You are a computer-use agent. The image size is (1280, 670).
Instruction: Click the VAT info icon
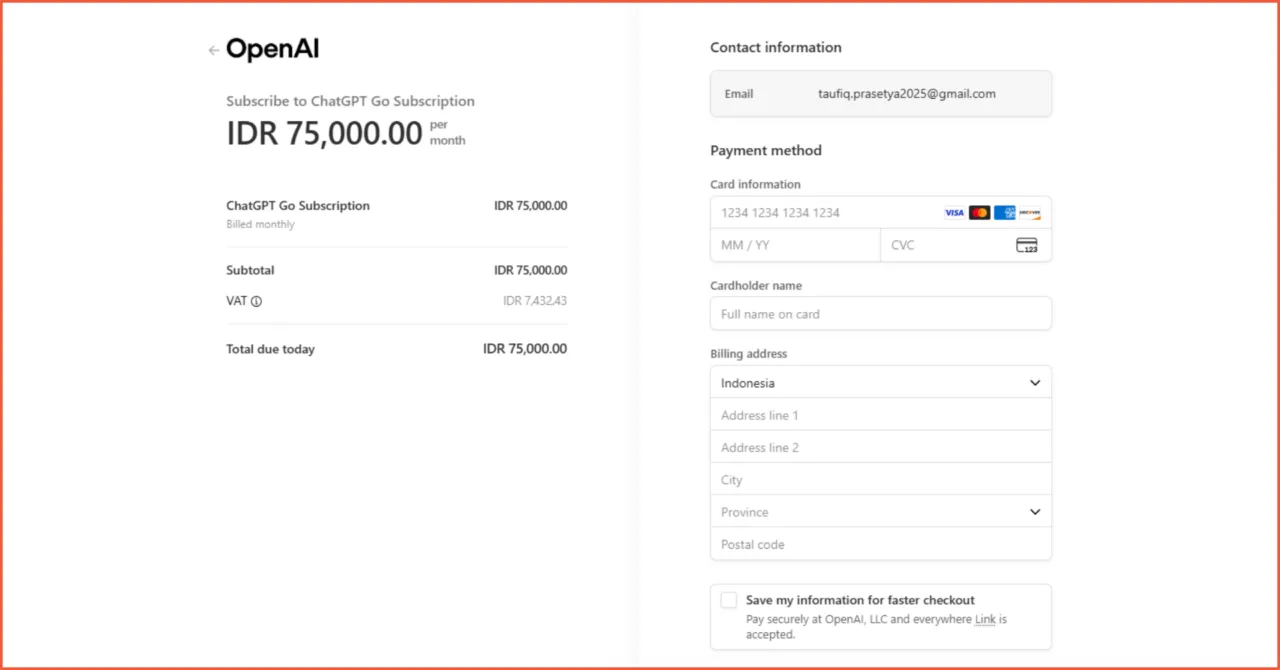[256, 301]
